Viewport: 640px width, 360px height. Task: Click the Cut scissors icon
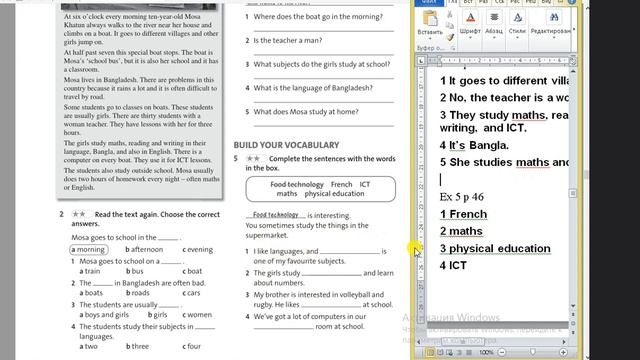[450, 15]
